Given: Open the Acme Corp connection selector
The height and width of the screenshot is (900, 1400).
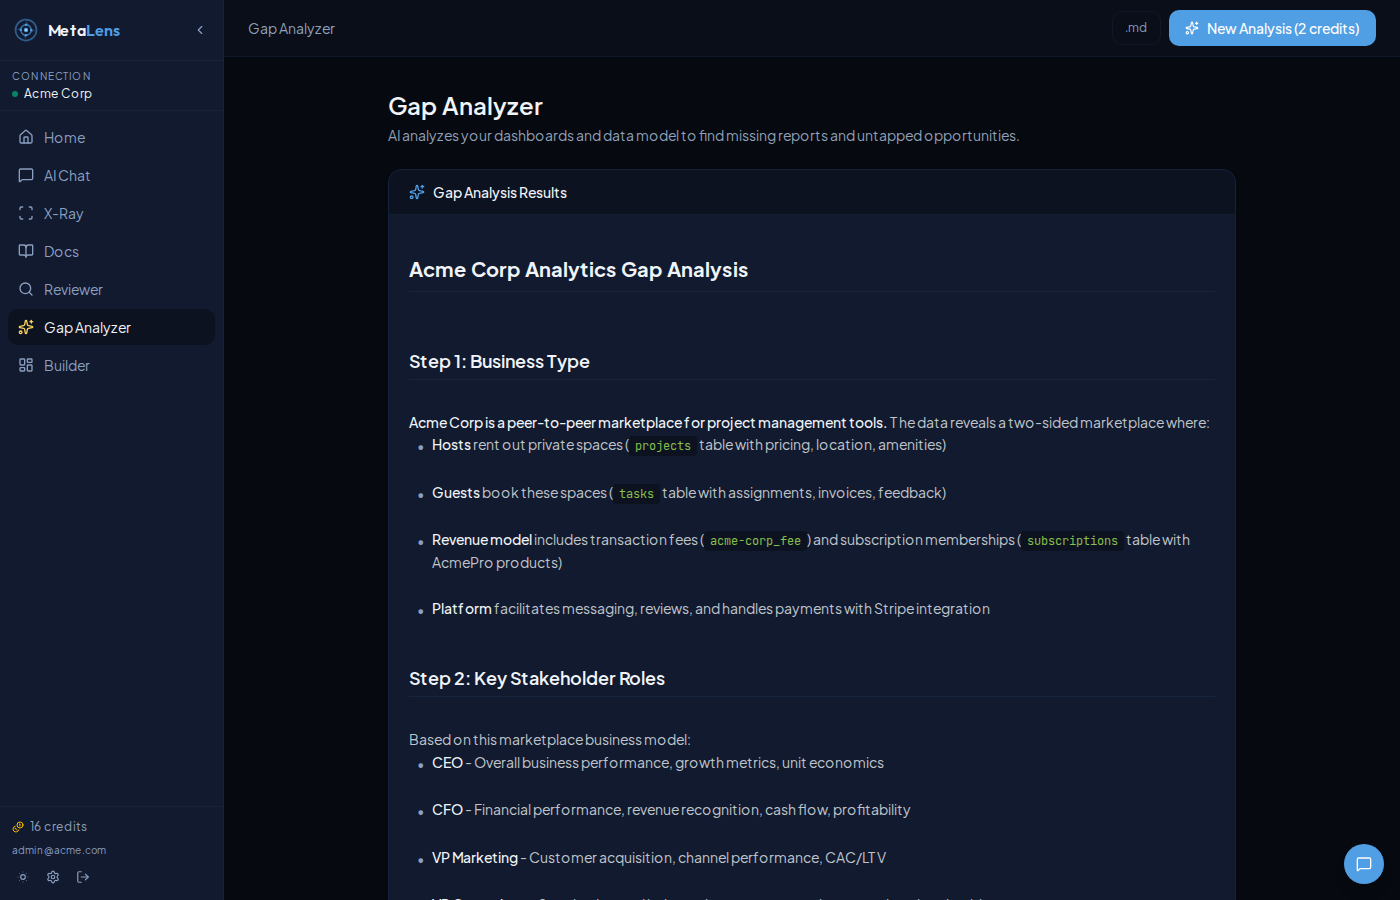Looking at the screenshot, I should pos(58,93).
